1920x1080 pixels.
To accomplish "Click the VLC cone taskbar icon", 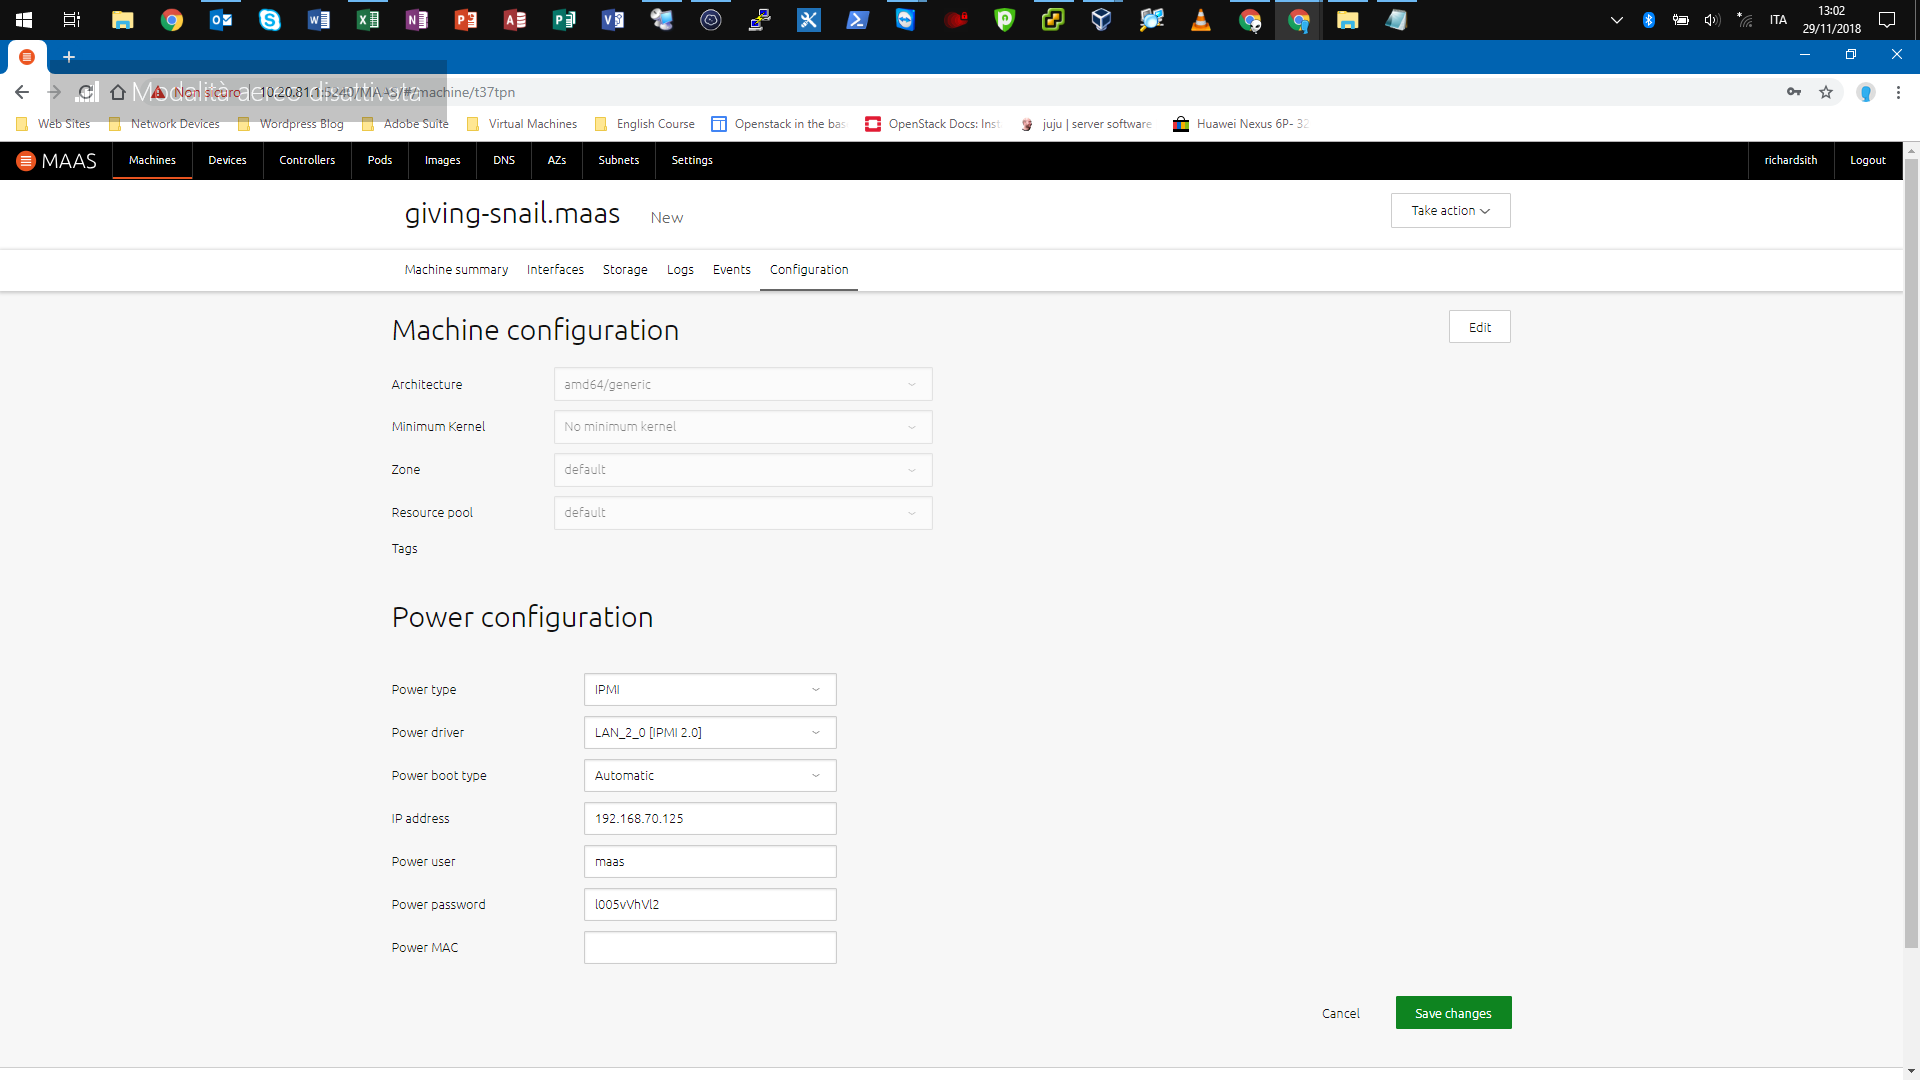I will (x=1201, y=19).
